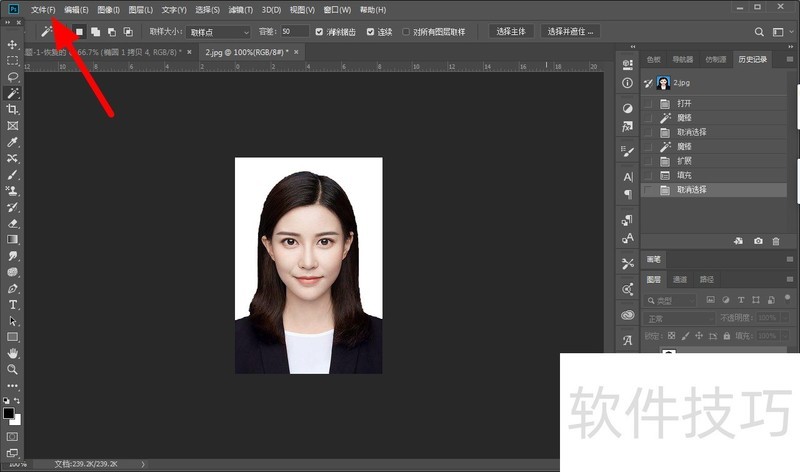
Task: Pick the Crop tool
Action: point(13,109)
